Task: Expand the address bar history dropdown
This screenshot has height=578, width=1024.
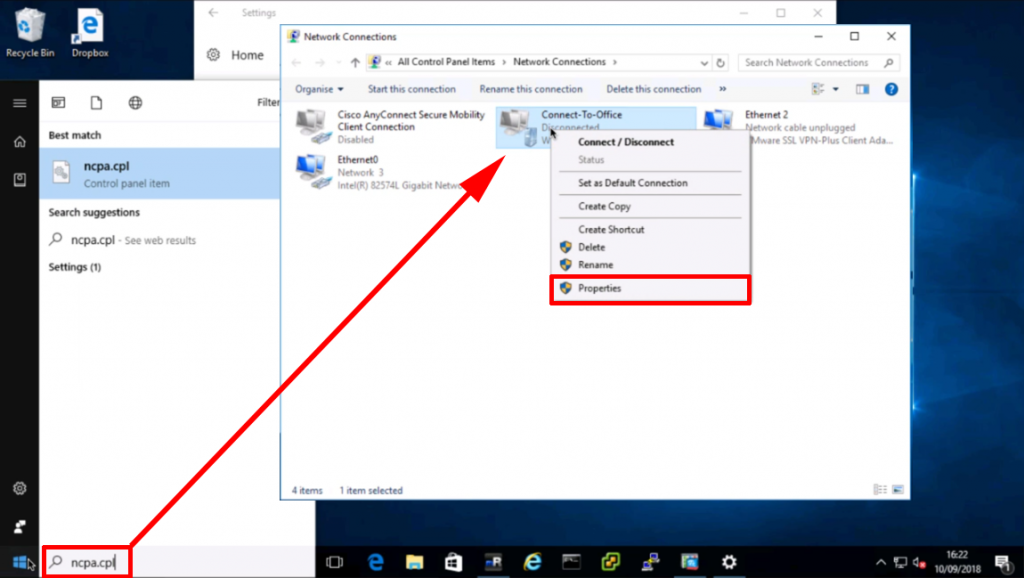Action: point(704,62)
